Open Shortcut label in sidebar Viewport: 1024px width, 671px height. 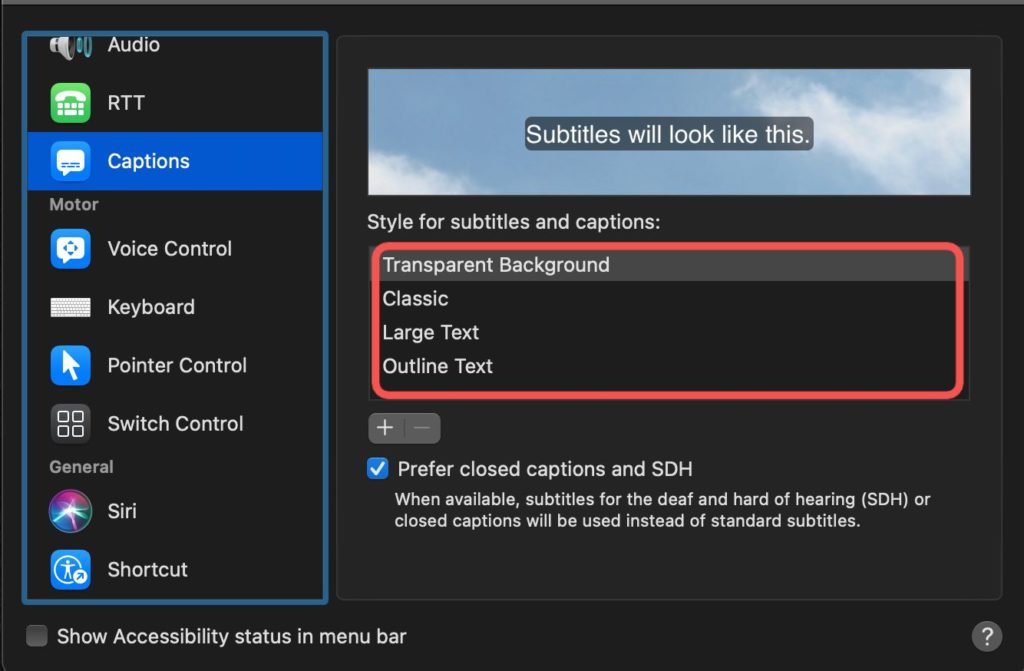coord(148,569)
